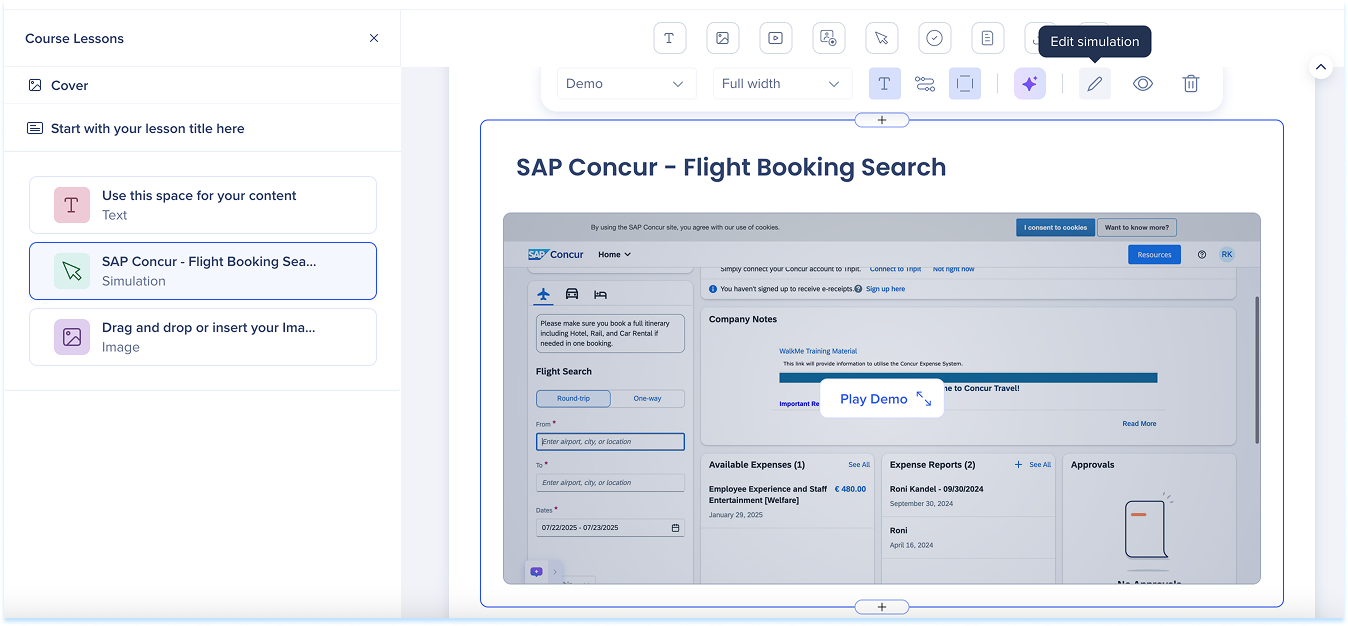The width and height of the screenshot is (1348, 626).
Task: Open the Demo mode dropdown
Action: (x=625, y=84)
